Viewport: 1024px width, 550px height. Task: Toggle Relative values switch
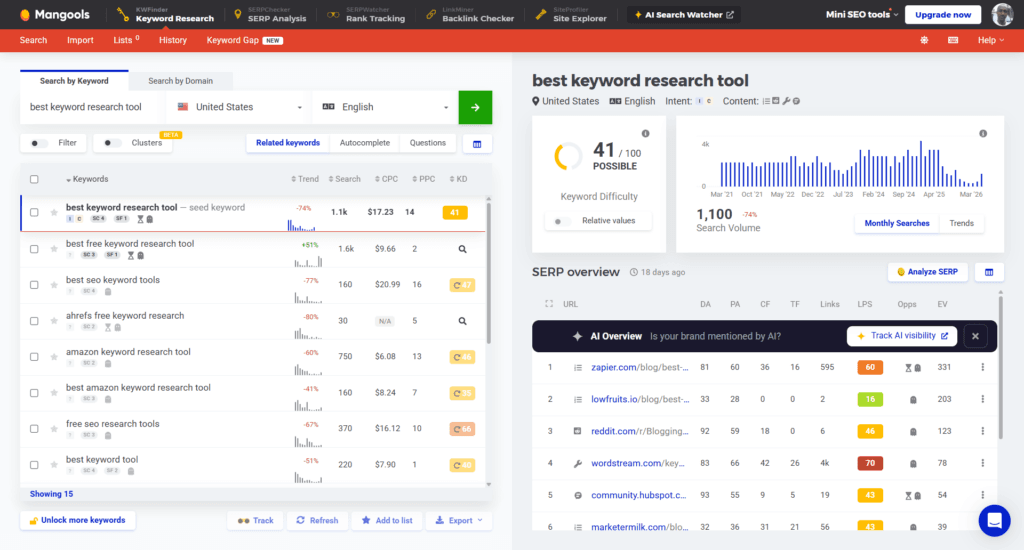(x=560, y=221)
